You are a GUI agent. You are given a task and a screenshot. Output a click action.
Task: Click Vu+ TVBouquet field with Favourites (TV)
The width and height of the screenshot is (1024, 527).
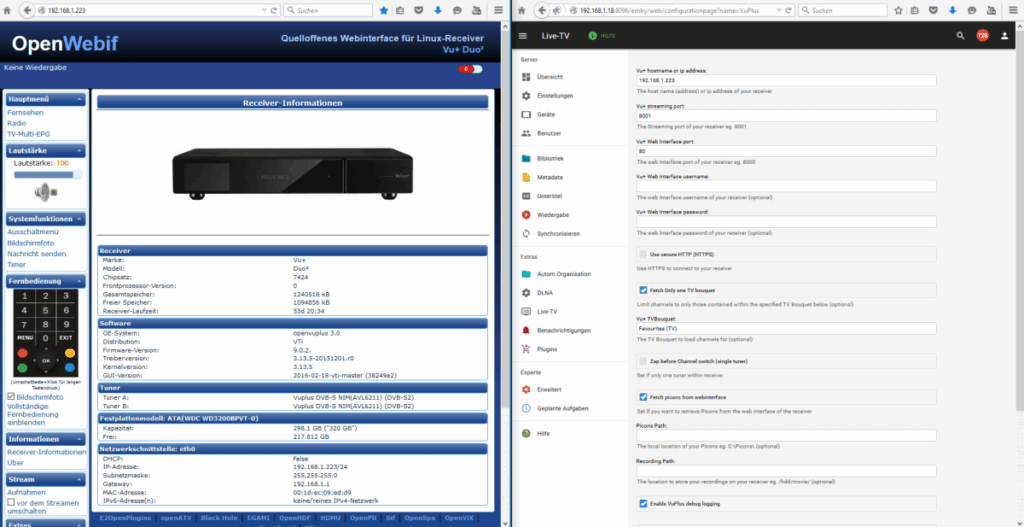(786, 328)
